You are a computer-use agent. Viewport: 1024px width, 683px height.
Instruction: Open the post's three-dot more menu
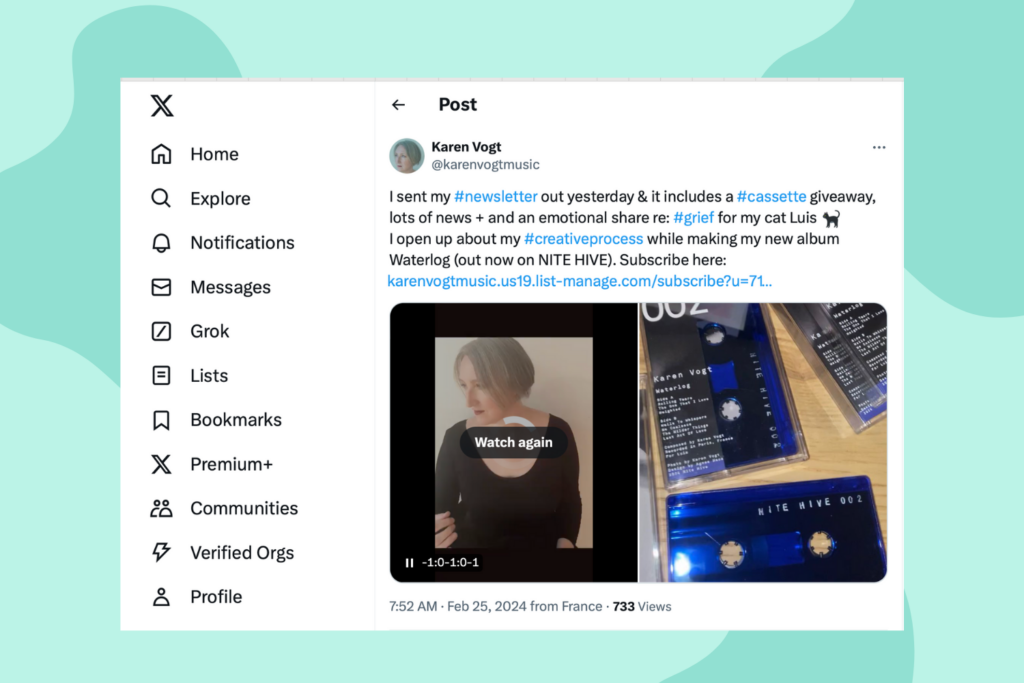(x=879, y=148)
